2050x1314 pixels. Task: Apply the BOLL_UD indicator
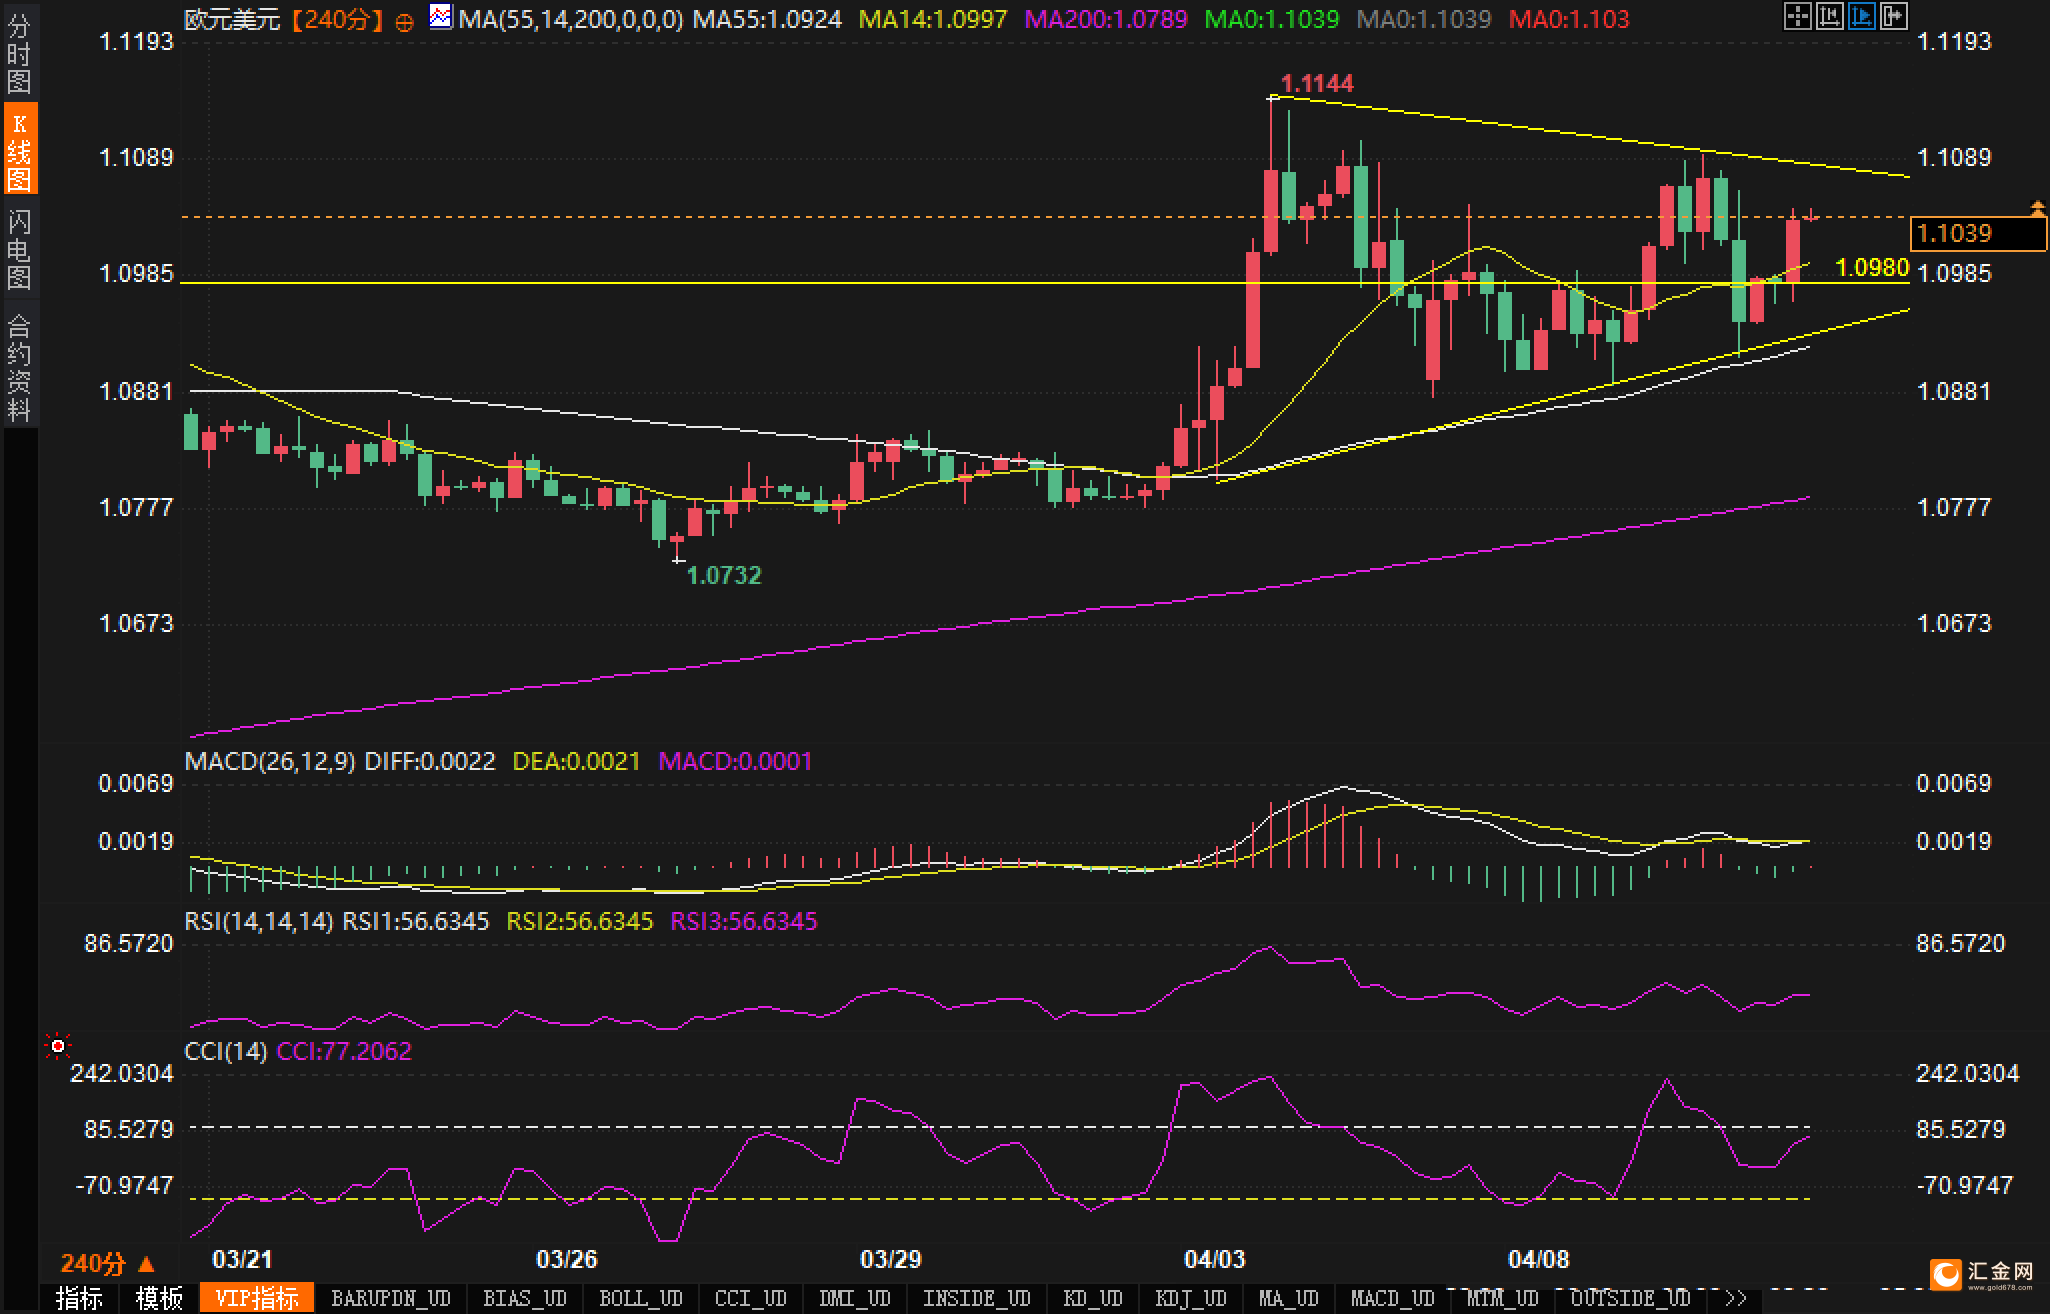(641, 1299)
